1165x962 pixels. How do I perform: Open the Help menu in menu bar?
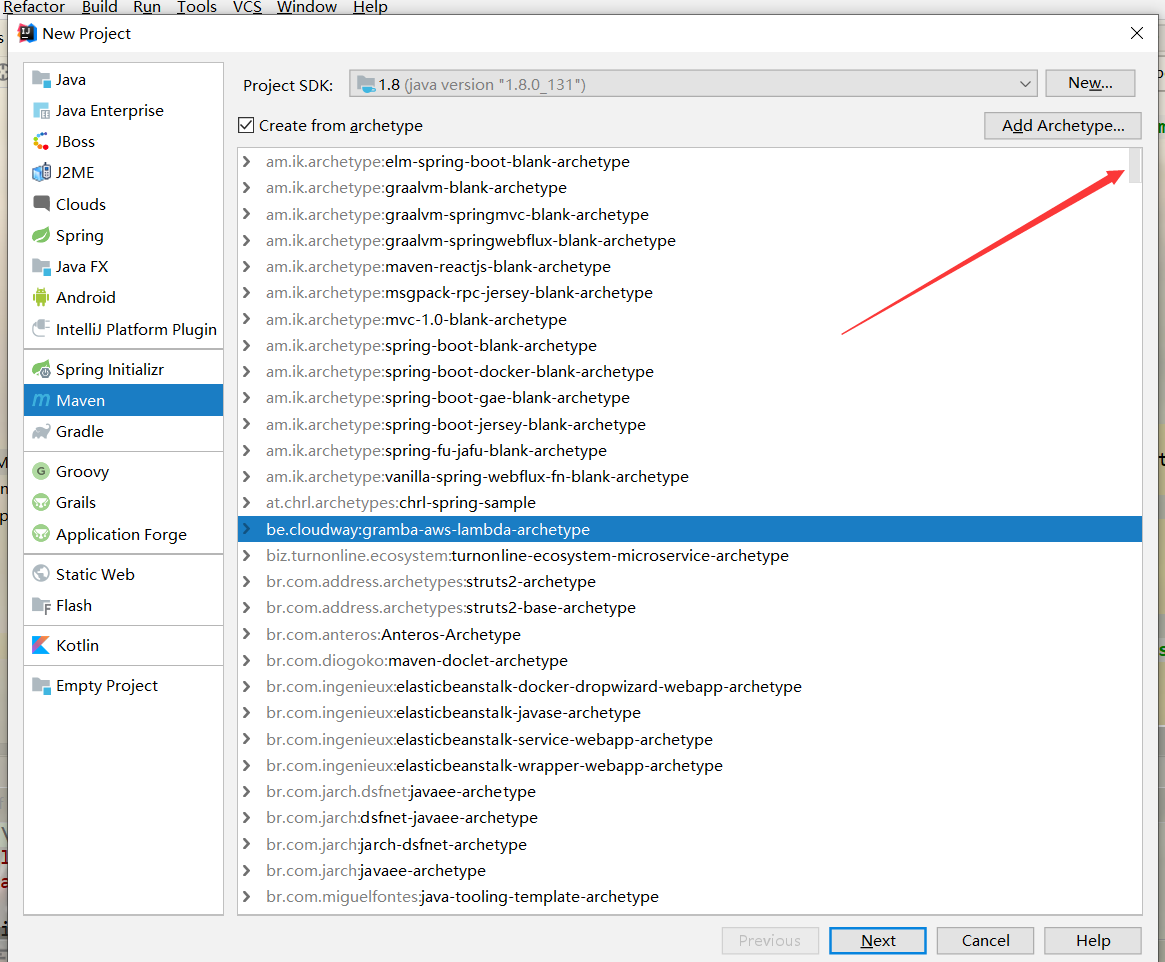tap(370, 7)
